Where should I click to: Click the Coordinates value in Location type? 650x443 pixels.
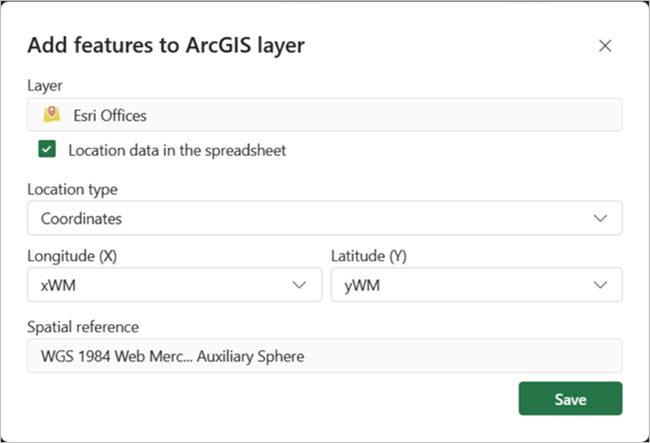point(82,218)
